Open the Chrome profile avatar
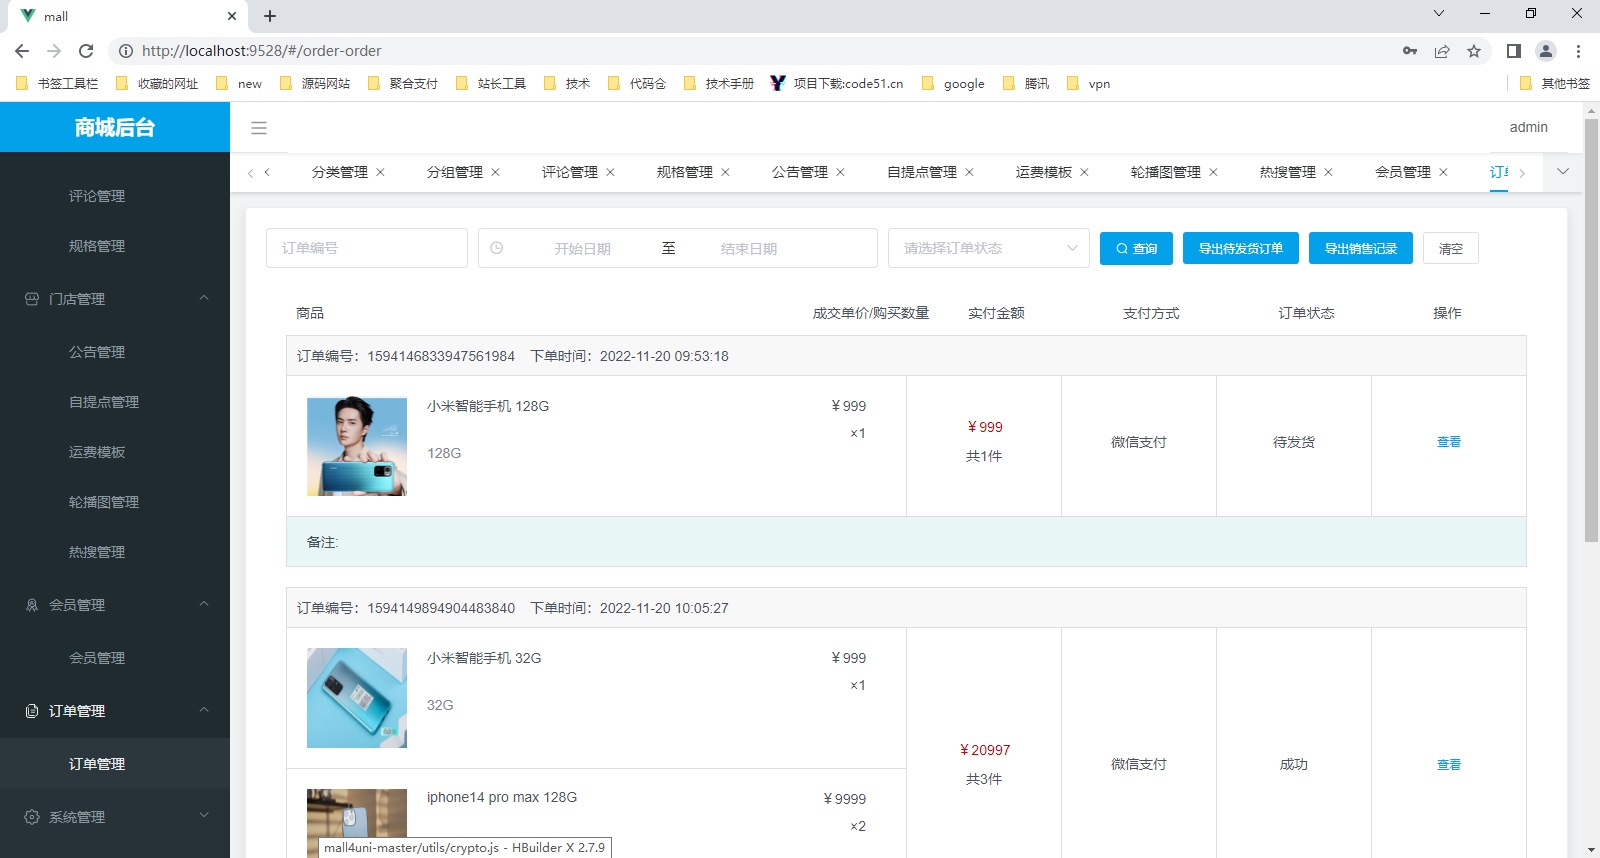This screenshot has width=1600, height=858. (x=1546, y=51)
